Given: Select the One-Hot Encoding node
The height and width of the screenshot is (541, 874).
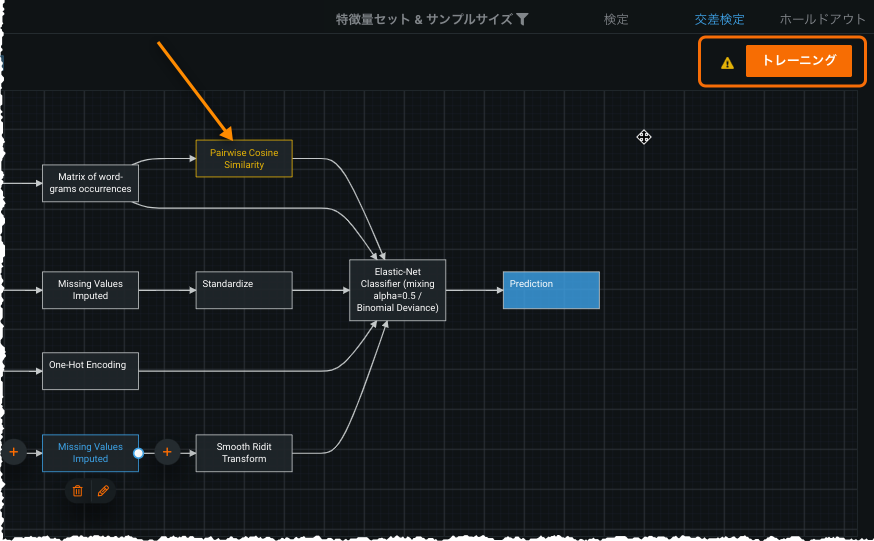Looking at the screenshot, I should coord(90,371).
